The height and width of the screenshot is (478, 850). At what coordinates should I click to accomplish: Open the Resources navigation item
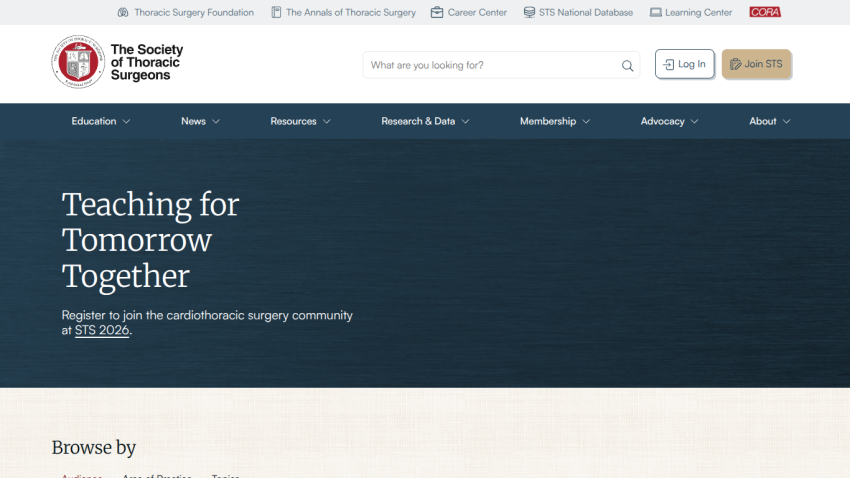293,121
